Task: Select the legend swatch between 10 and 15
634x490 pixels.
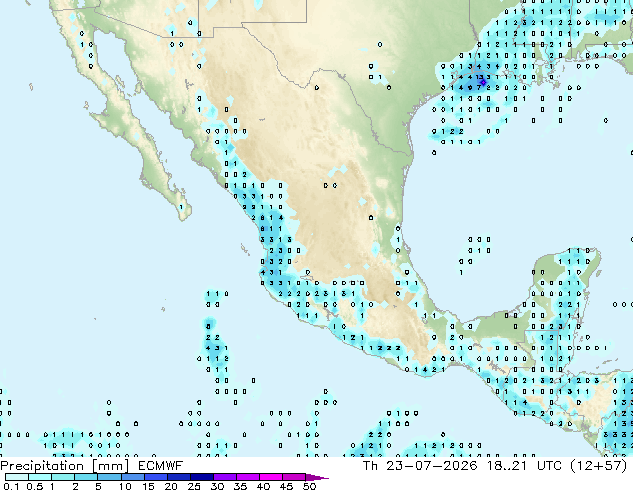Action: click(133, 477)
